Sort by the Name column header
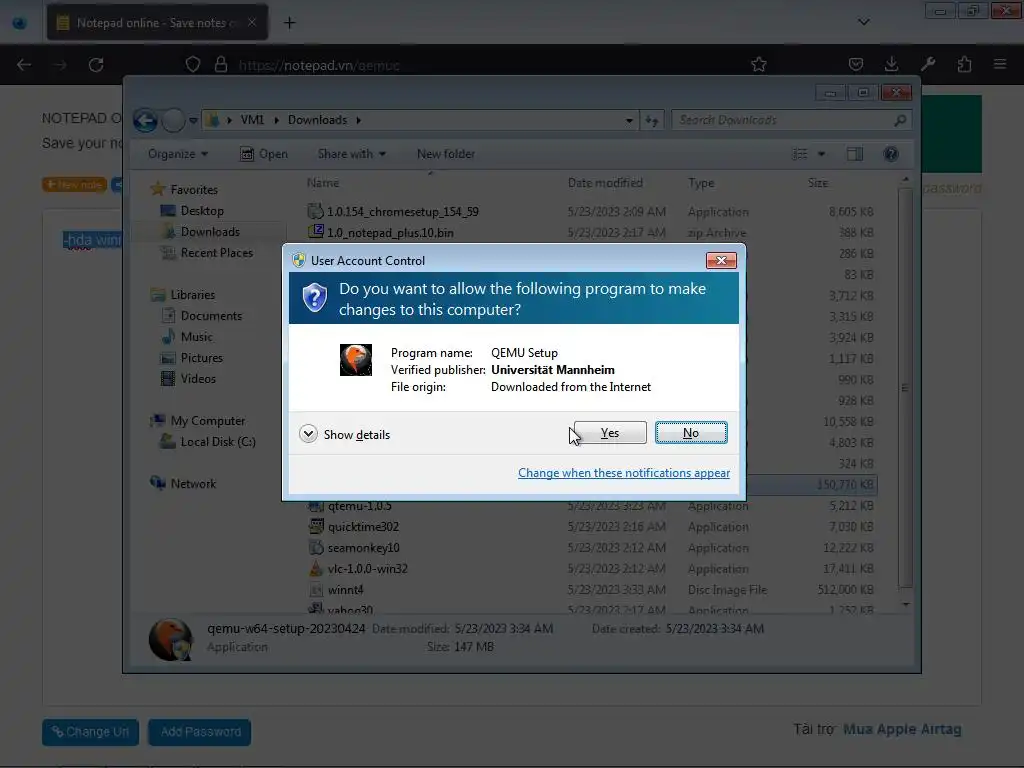The width and height of the screenshot is (1024, 768). [x=323, y=183]
